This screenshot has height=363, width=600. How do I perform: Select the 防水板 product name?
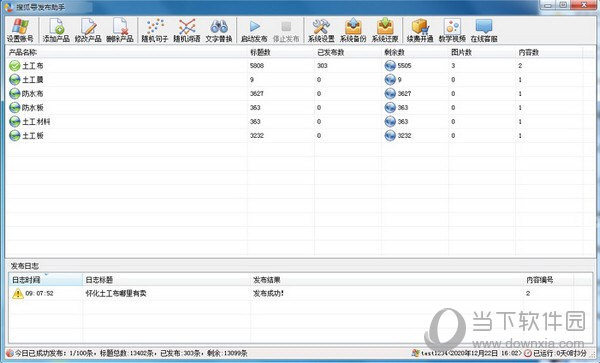pos(33,107)
